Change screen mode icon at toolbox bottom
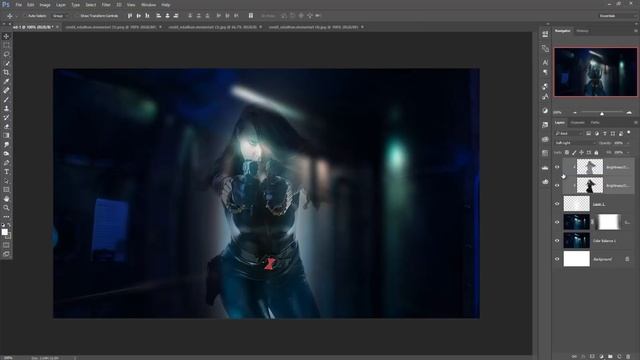 (x=6, y=254)
